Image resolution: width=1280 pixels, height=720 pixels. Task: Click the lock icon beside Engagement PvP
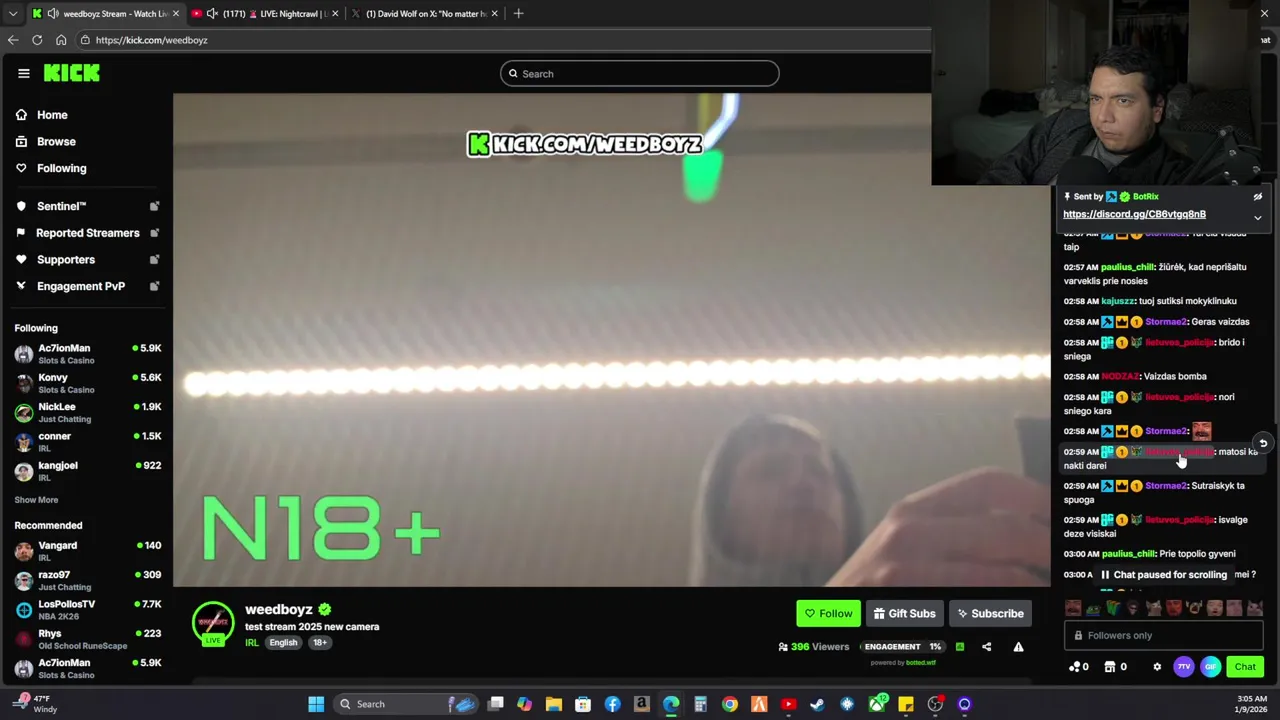(154, 286)
